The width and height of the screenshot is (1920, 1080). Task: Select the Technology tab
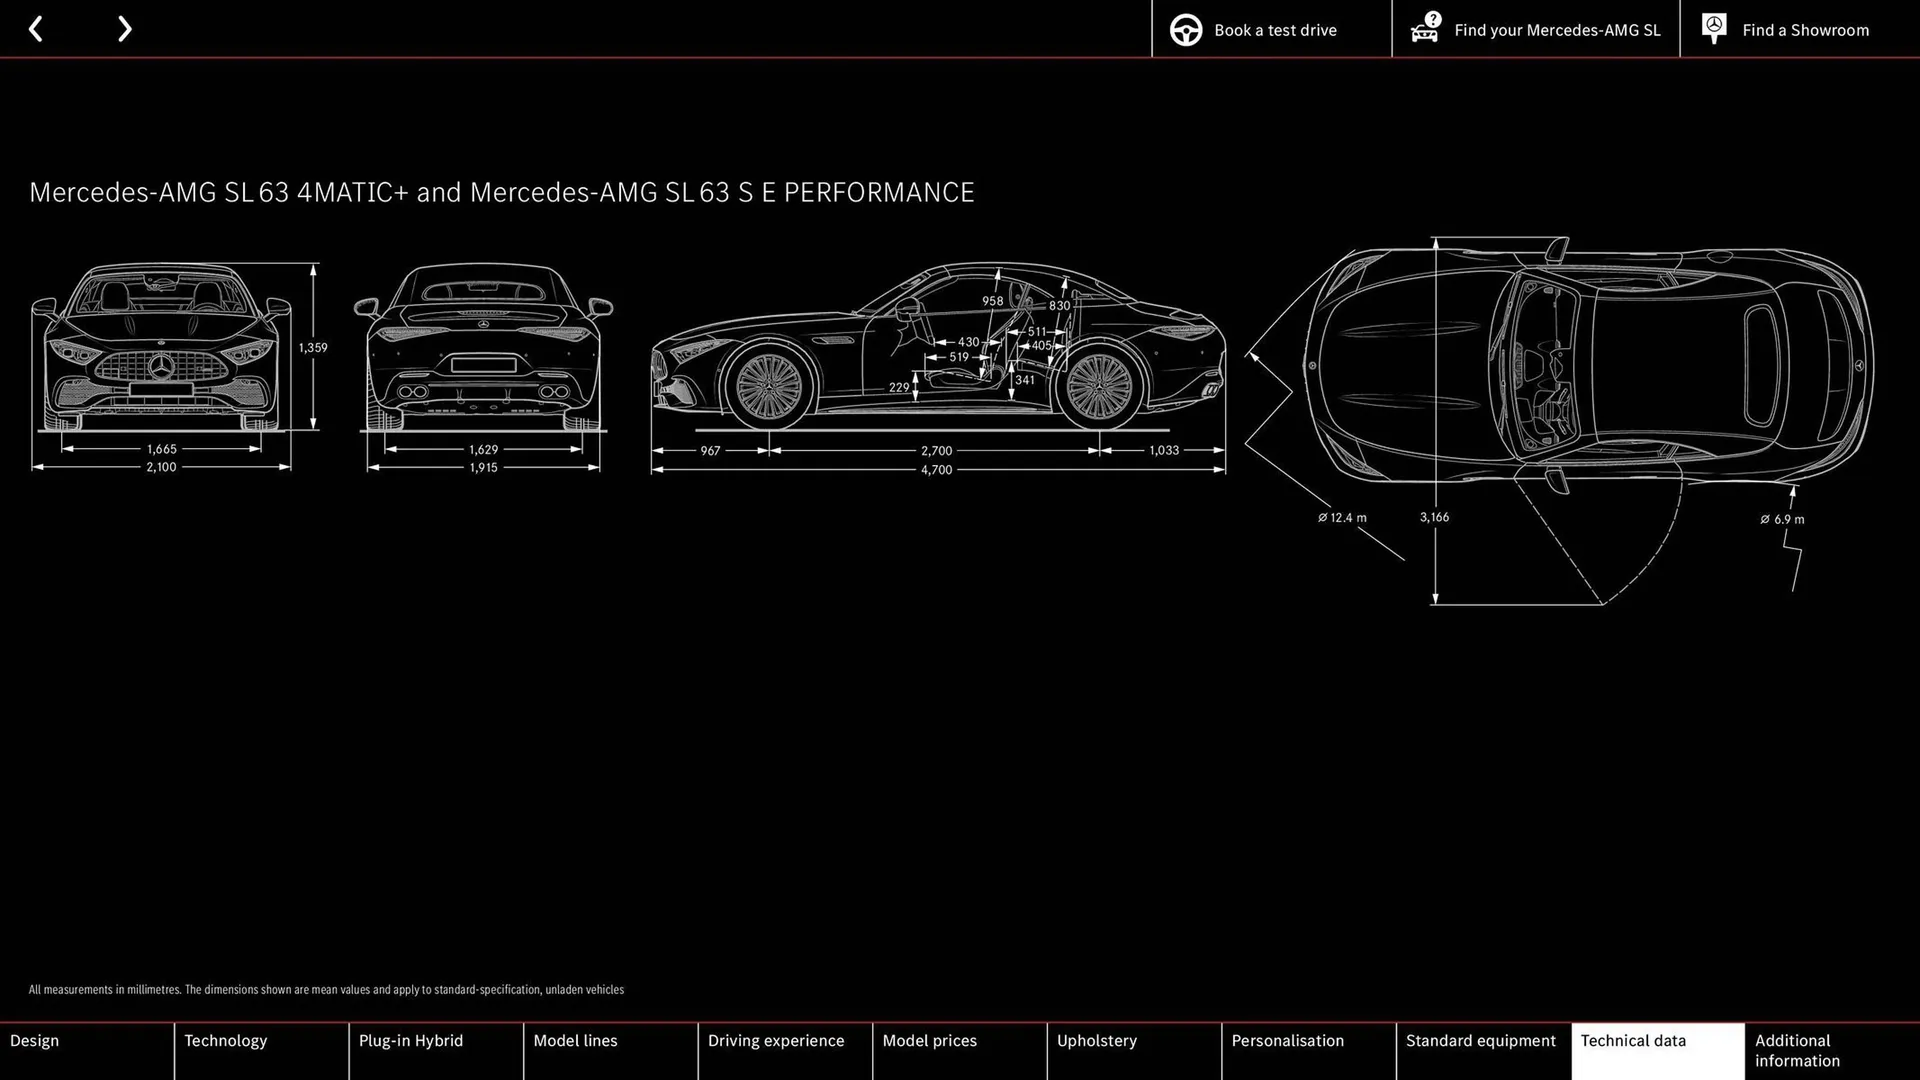[225, 1040]
